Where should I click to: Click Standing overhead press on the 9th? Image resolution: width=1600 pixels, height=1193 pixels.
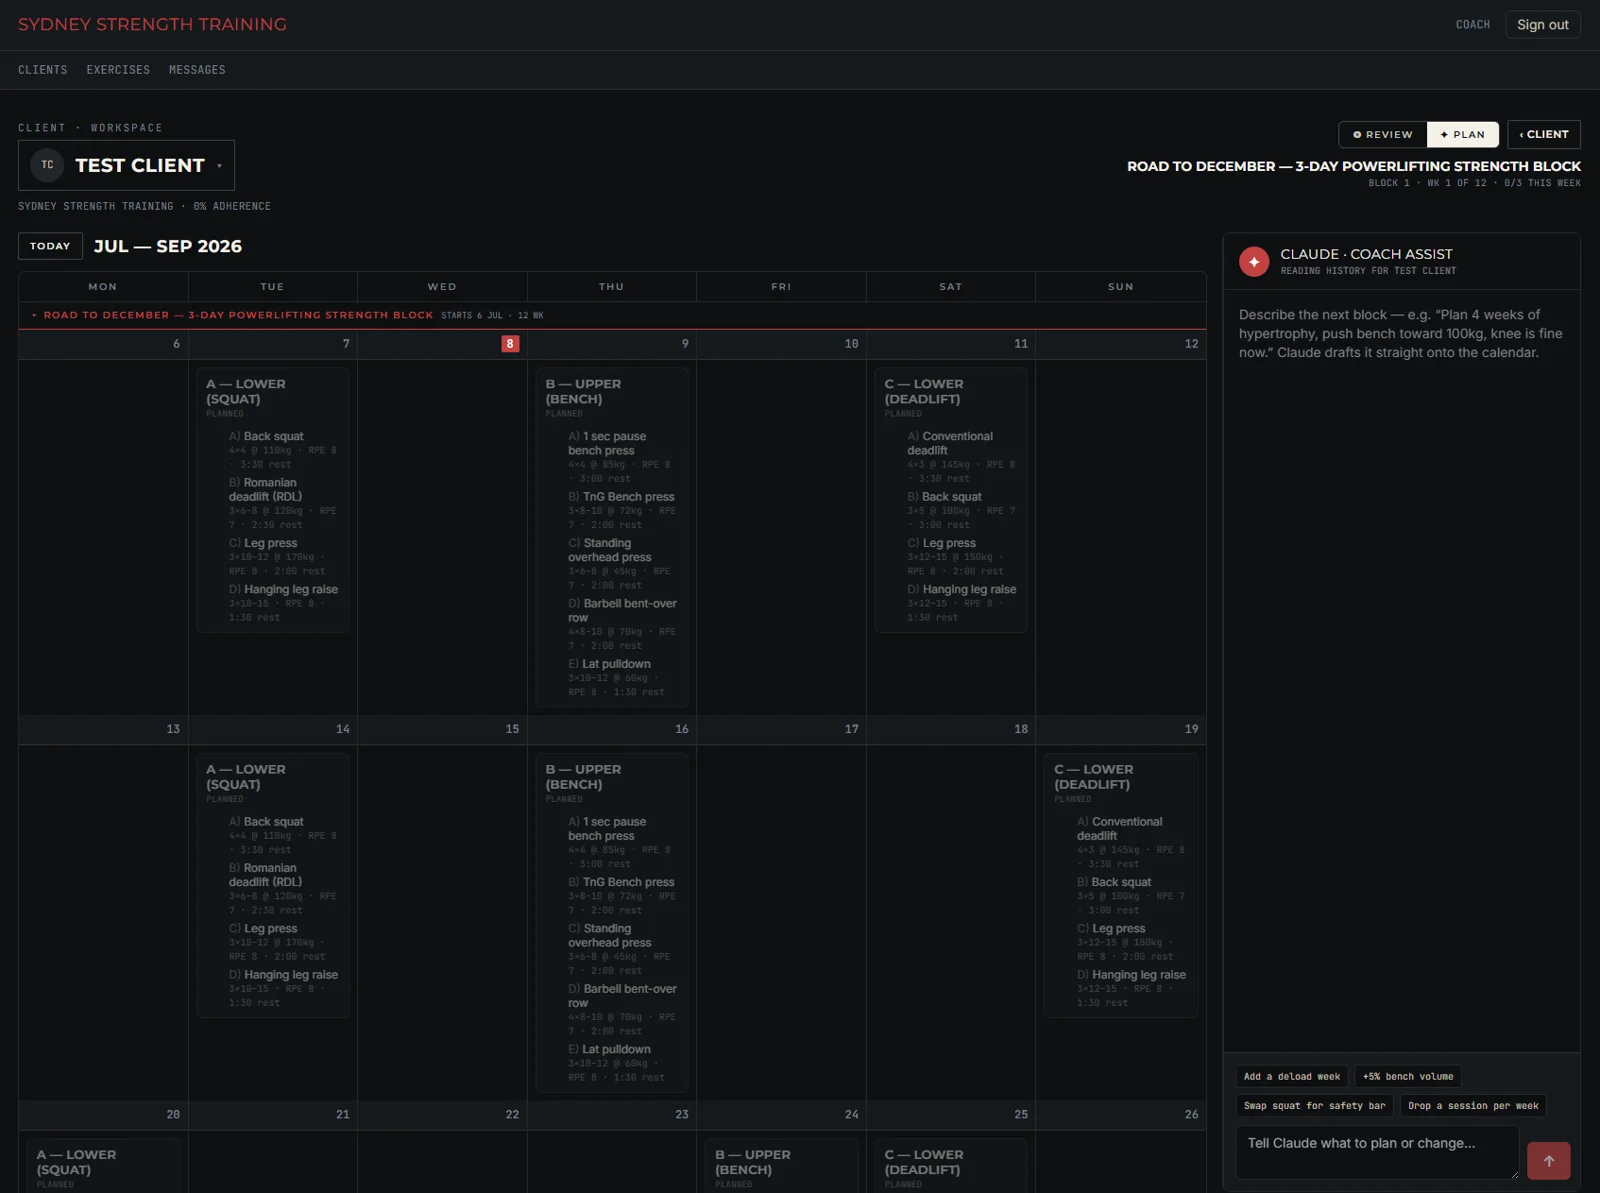[x=610, y=551]
